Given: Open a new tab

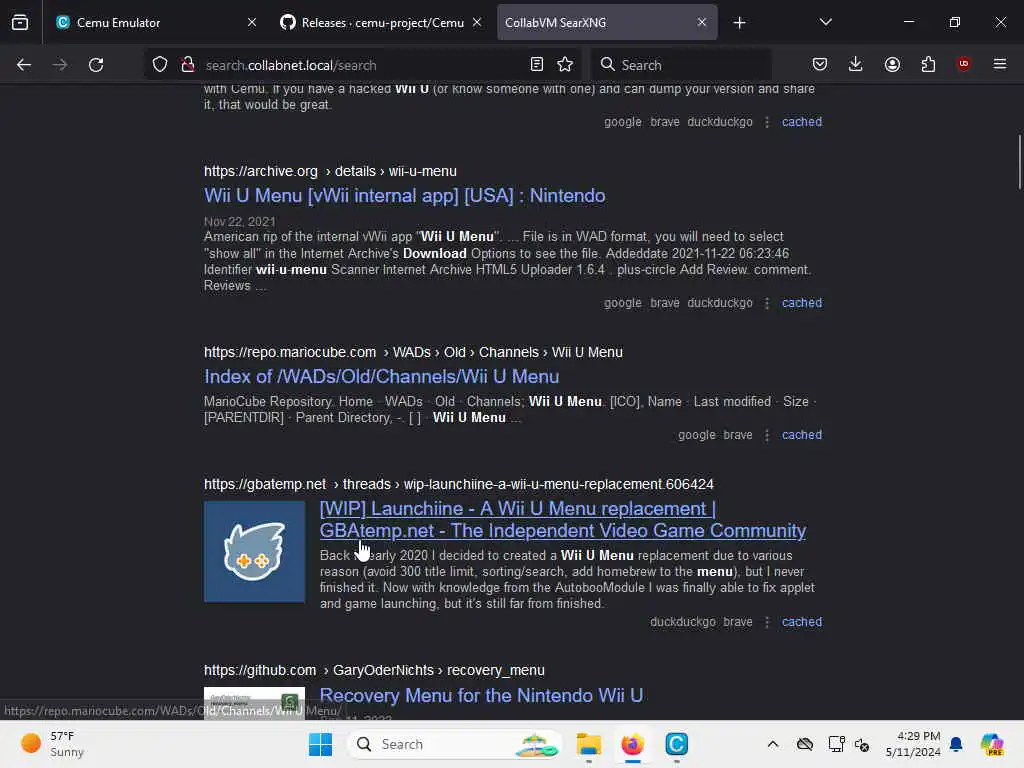Looking at the screenshot, I should click(739, 23).
